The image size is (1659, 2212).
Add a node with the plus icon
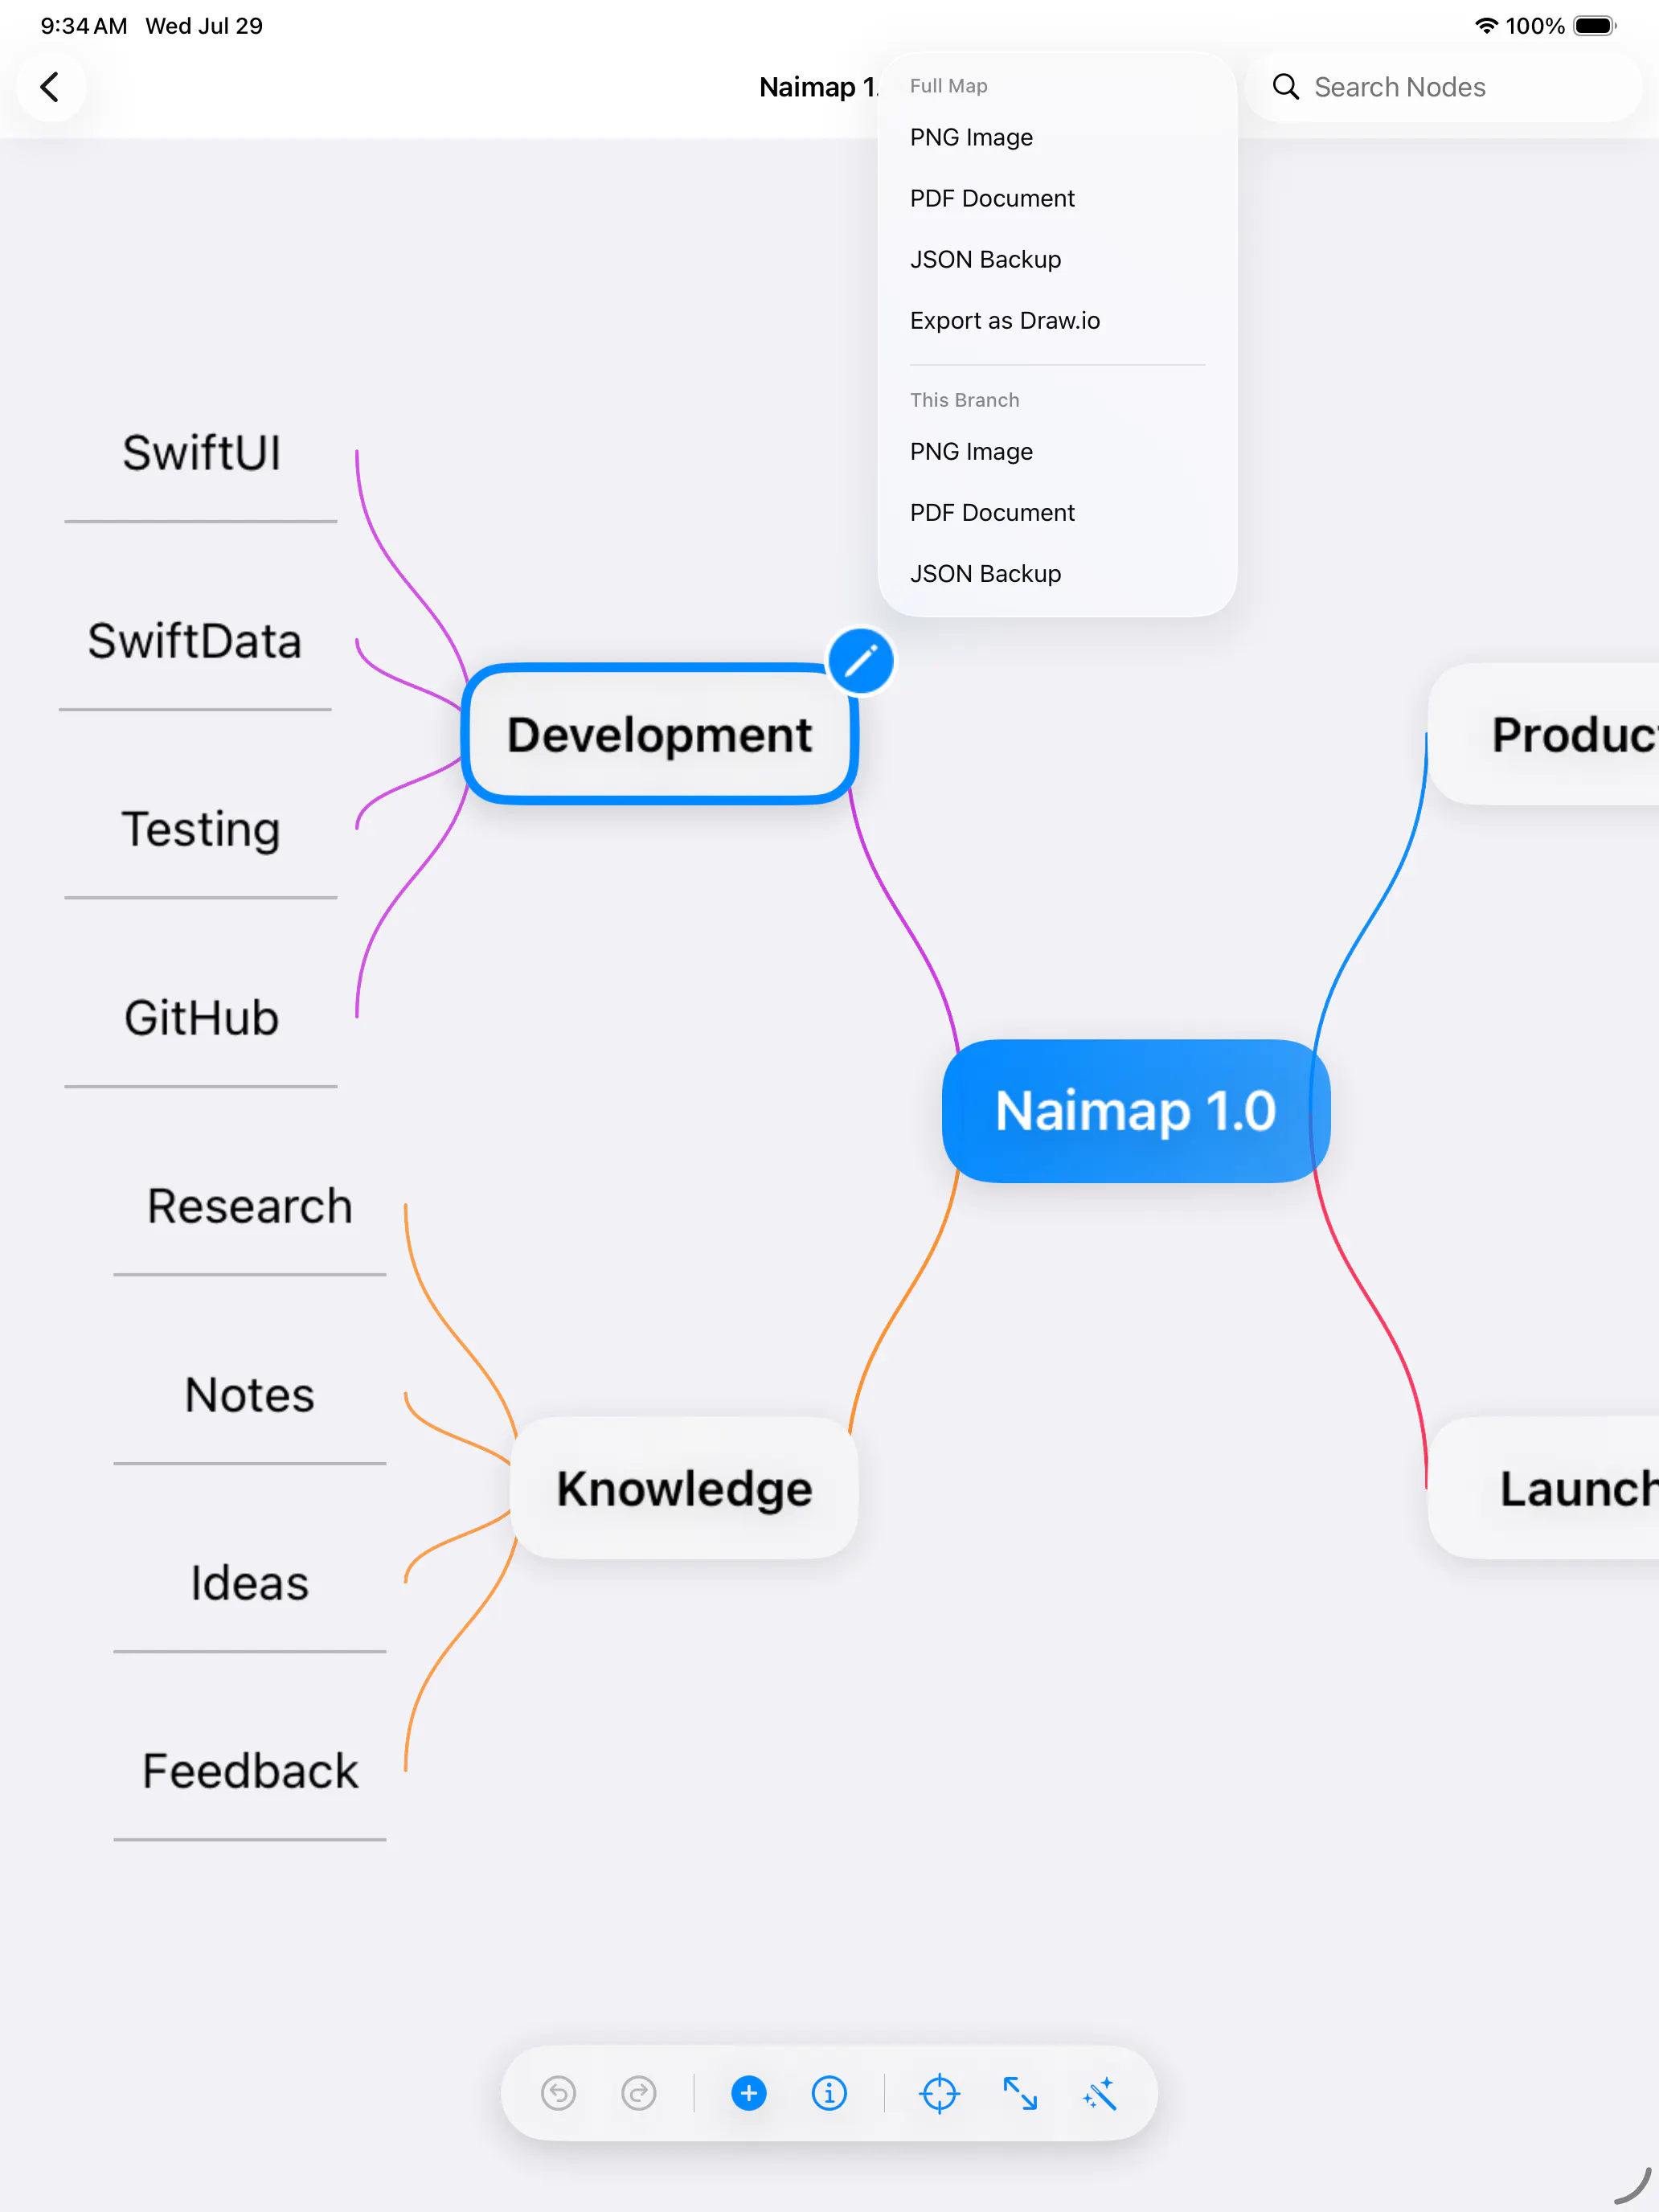point(749,2093)
